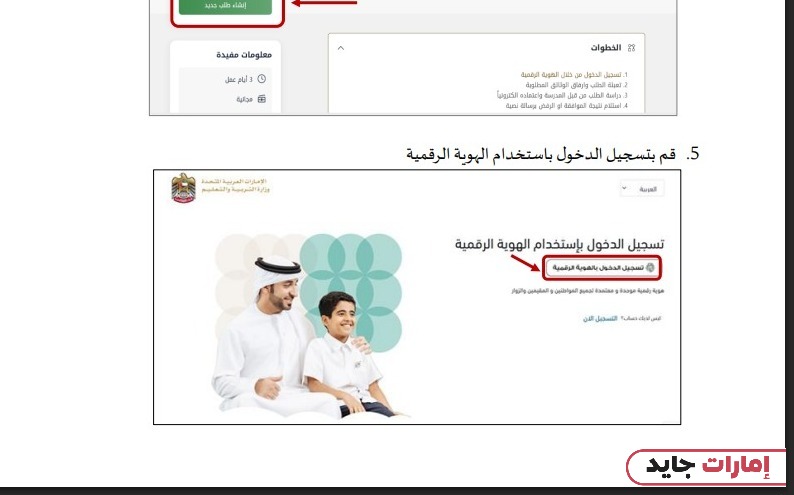
Task: Click the green 'إنشاء طلب جديد' button
Action: pos(225,6)
